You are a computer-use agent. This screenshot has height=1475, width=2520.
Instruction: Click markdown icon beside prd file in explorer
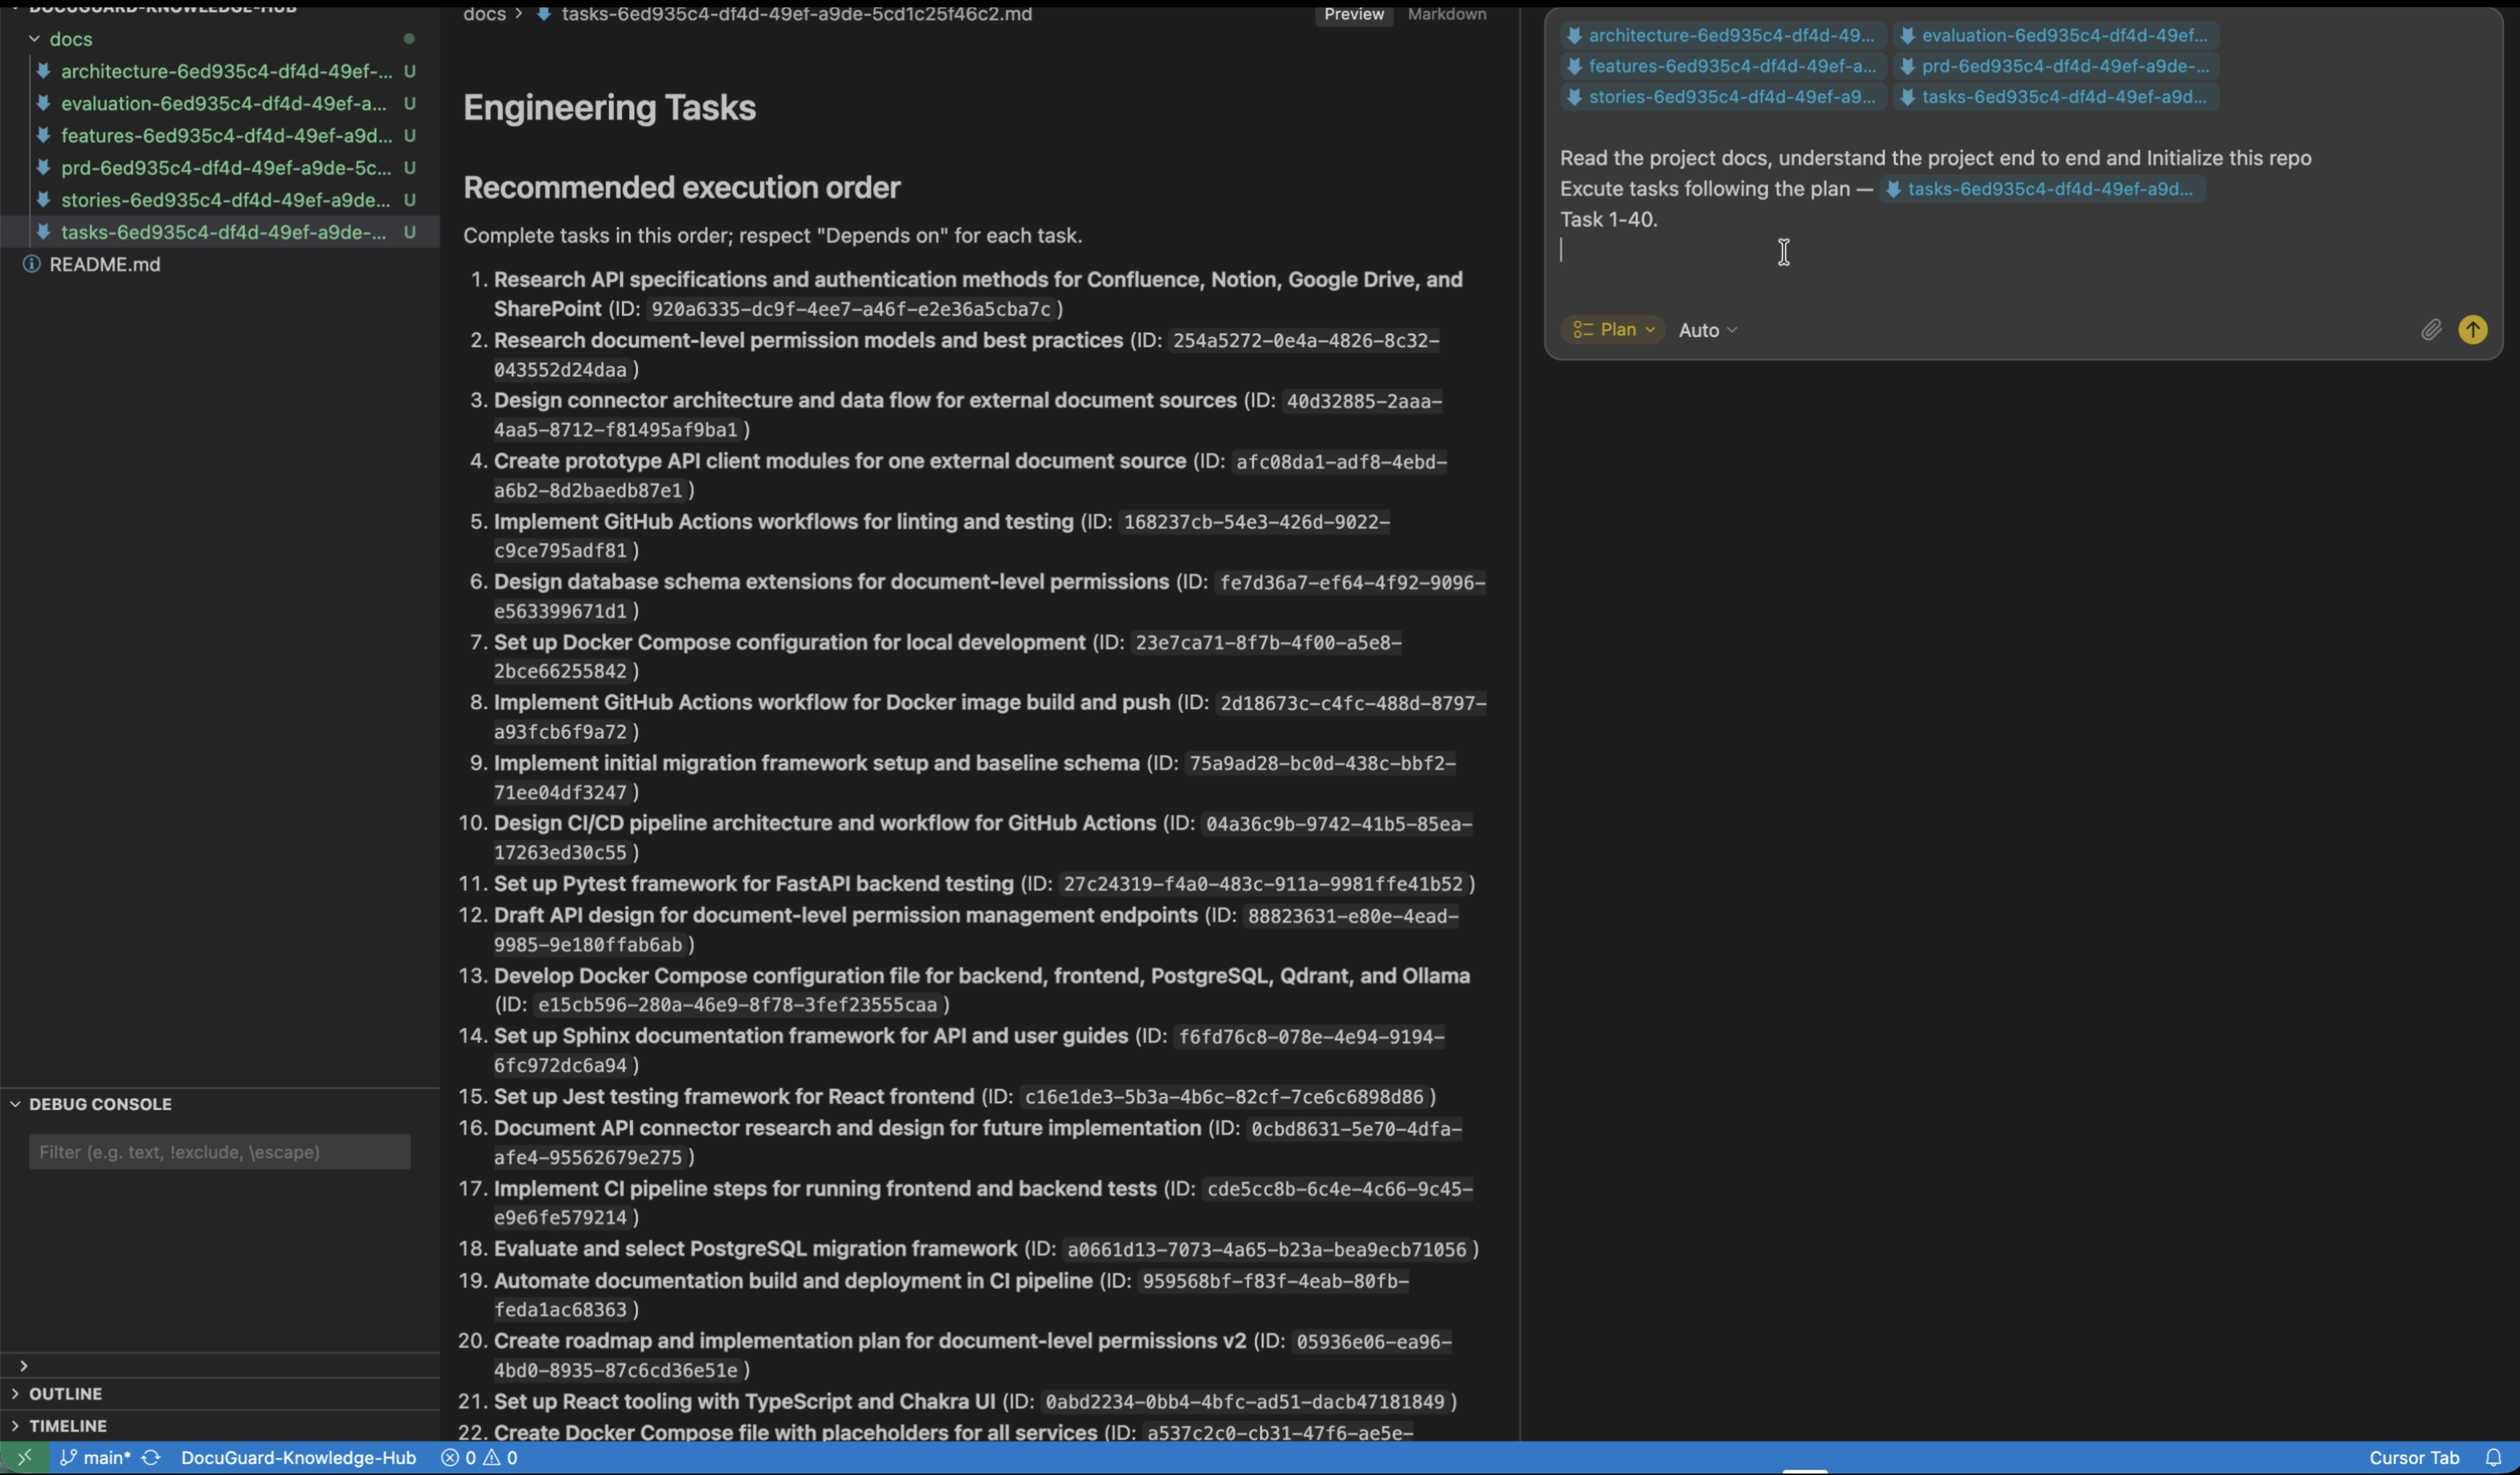coord(43,167)
